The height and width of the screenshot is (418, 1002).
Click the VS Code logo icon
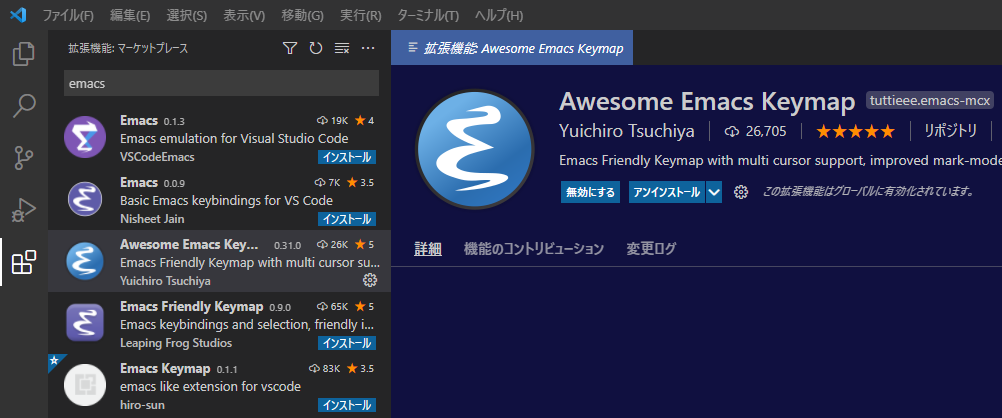[18, 15]
